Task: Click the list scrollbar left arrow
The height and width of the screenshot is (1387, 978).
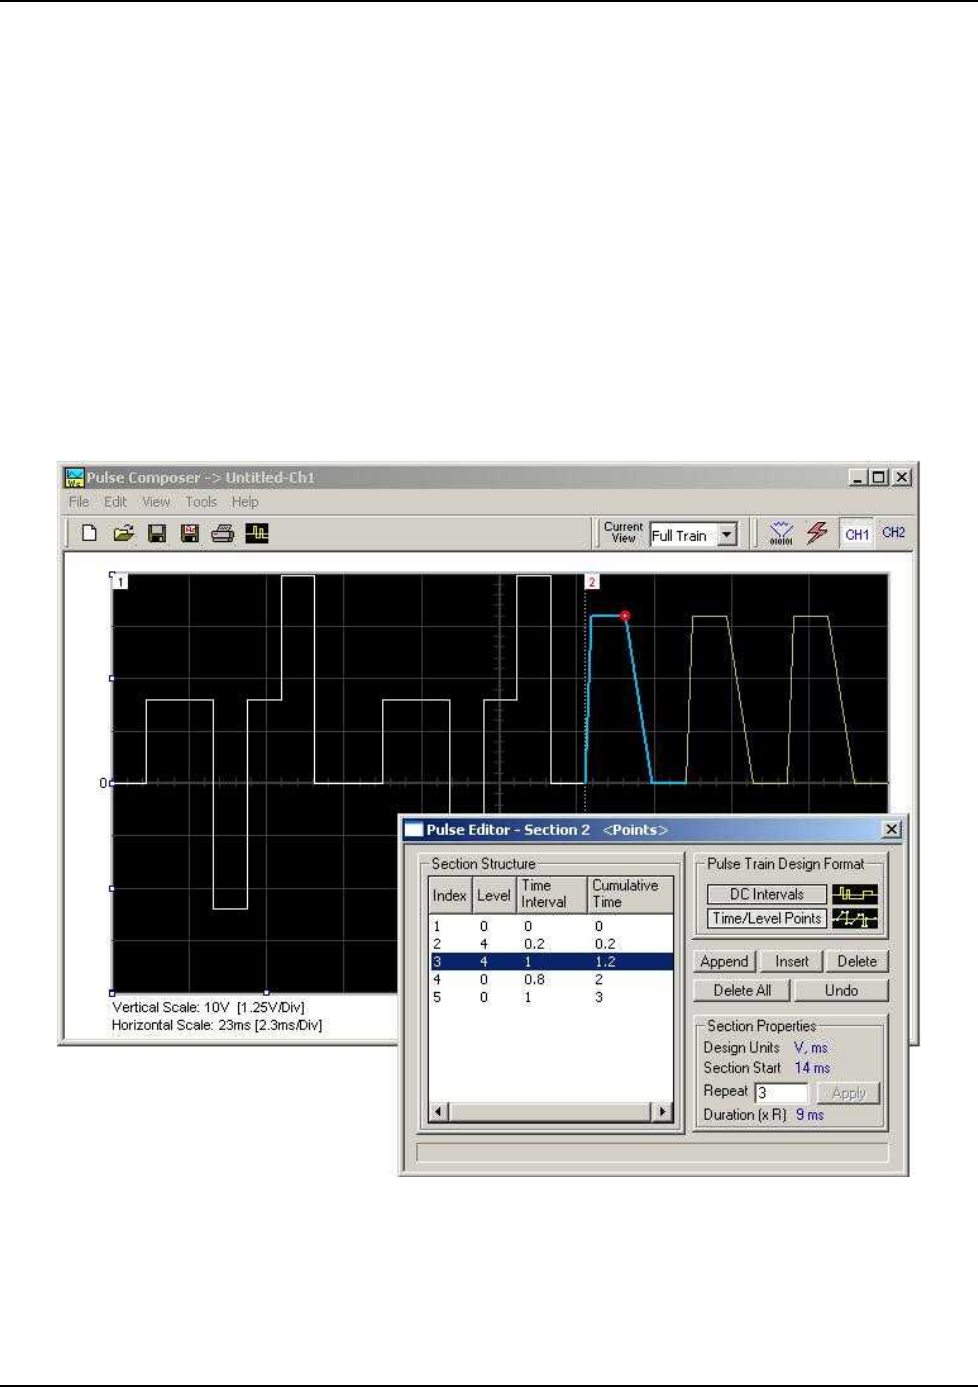Action: coord(439,1111)
